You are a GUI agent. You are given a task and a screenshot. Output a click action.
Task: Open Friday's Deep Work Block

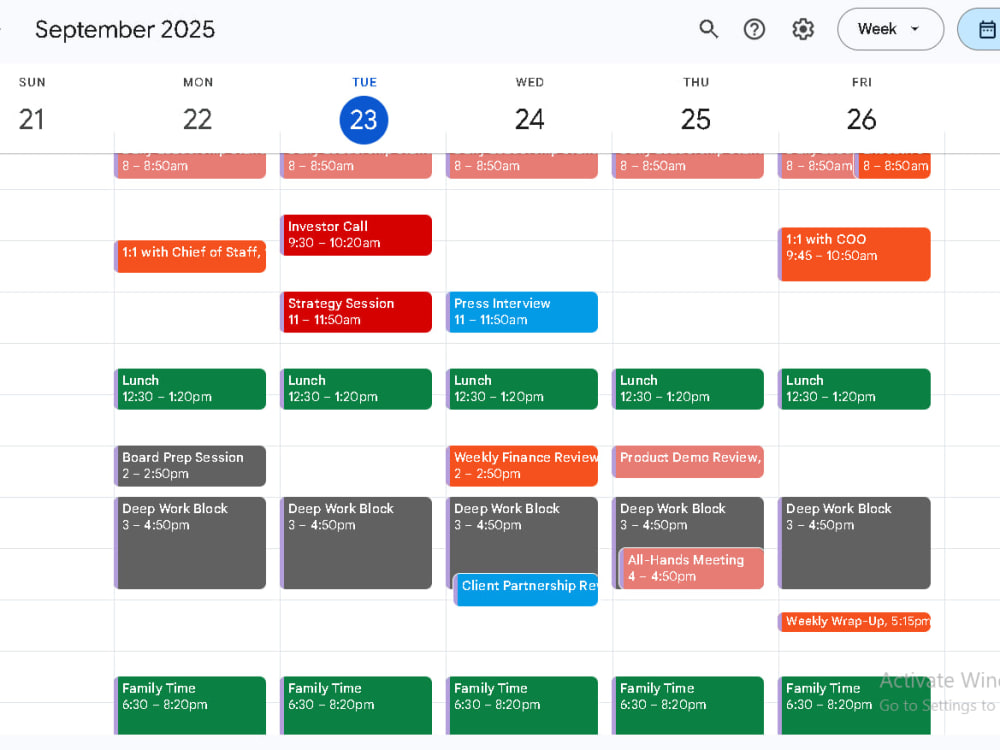(855, 543)
